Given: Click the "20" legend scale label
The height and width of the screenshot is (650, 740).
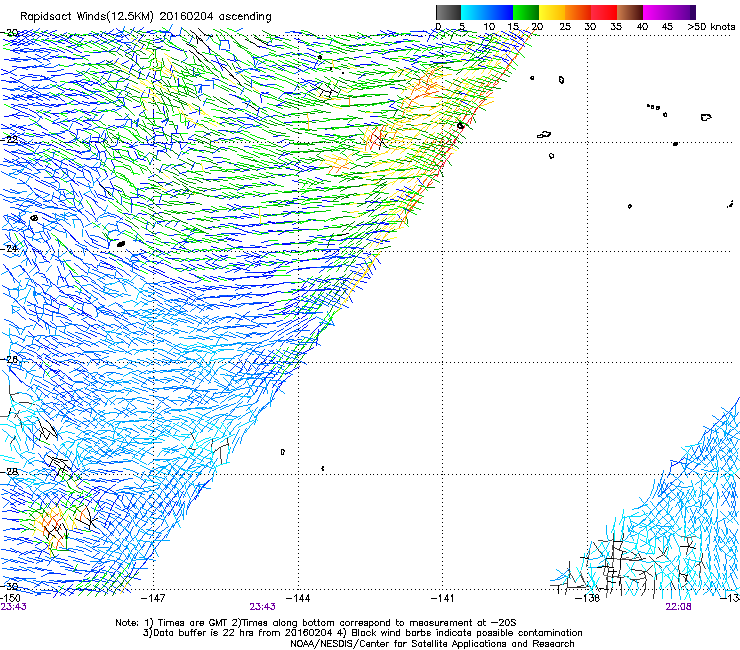Looking at the screenshot, I should pyautogui.click(x=538, y=27).
